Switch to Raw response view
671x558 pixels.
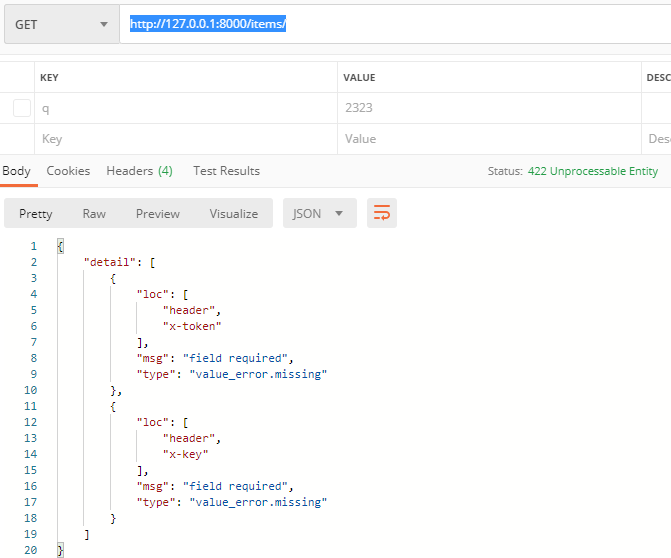(x=94, y=213)
